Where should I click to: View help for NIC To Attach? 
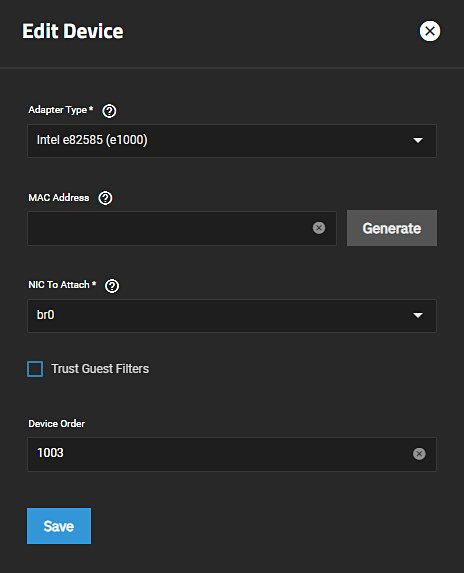[112, 286]
